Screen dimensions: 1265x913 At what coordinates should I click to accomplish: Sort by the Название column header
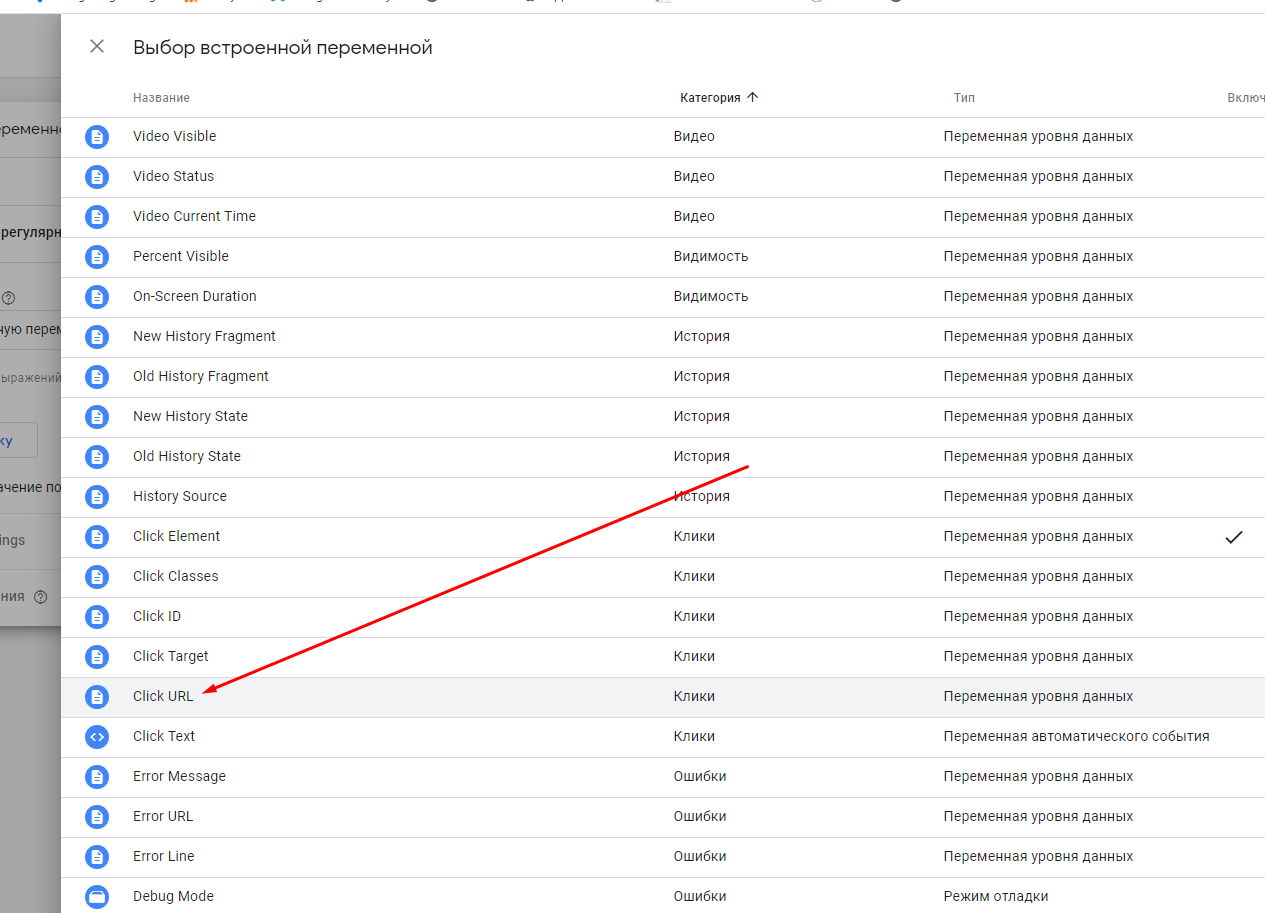161,98
